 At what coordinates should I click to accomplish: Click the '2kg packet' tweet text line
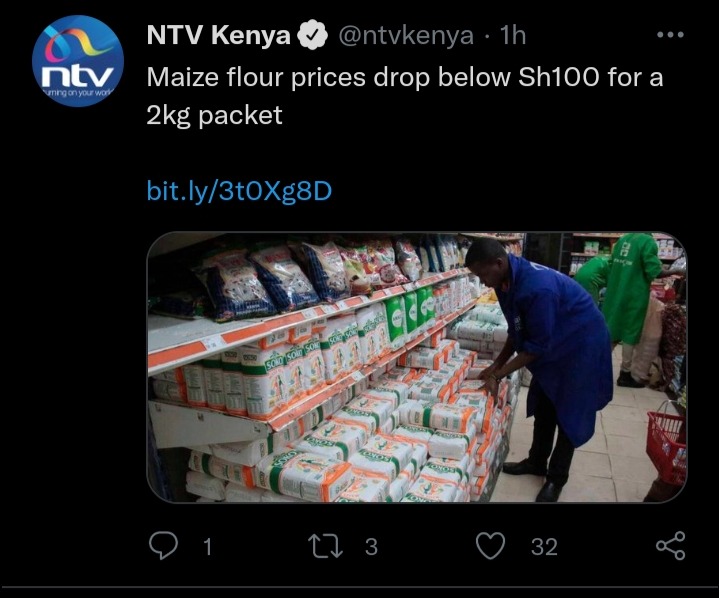point(215,115)
